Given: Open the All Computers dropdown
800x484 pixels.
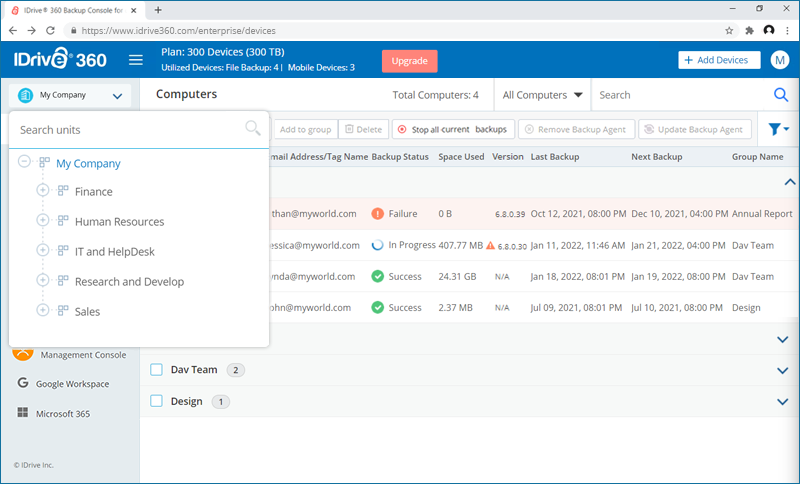Looking at the screenshot, I should point(542,95).
